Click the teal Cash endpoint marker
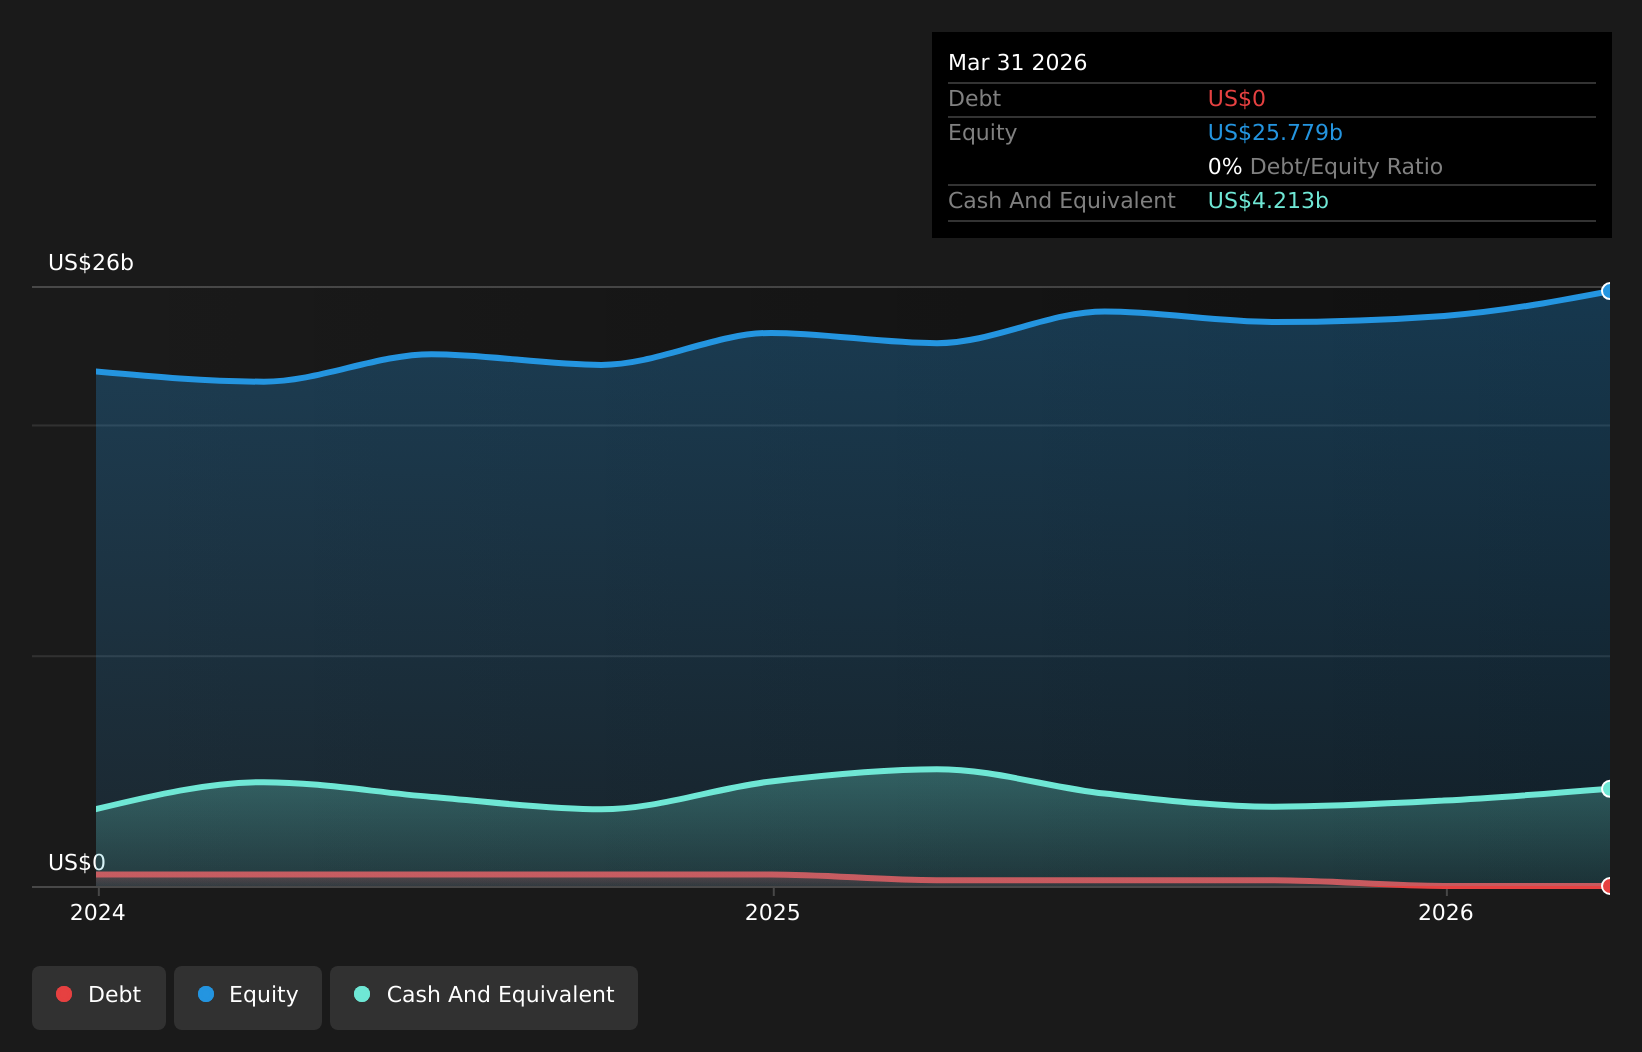 click(1608, 788)
